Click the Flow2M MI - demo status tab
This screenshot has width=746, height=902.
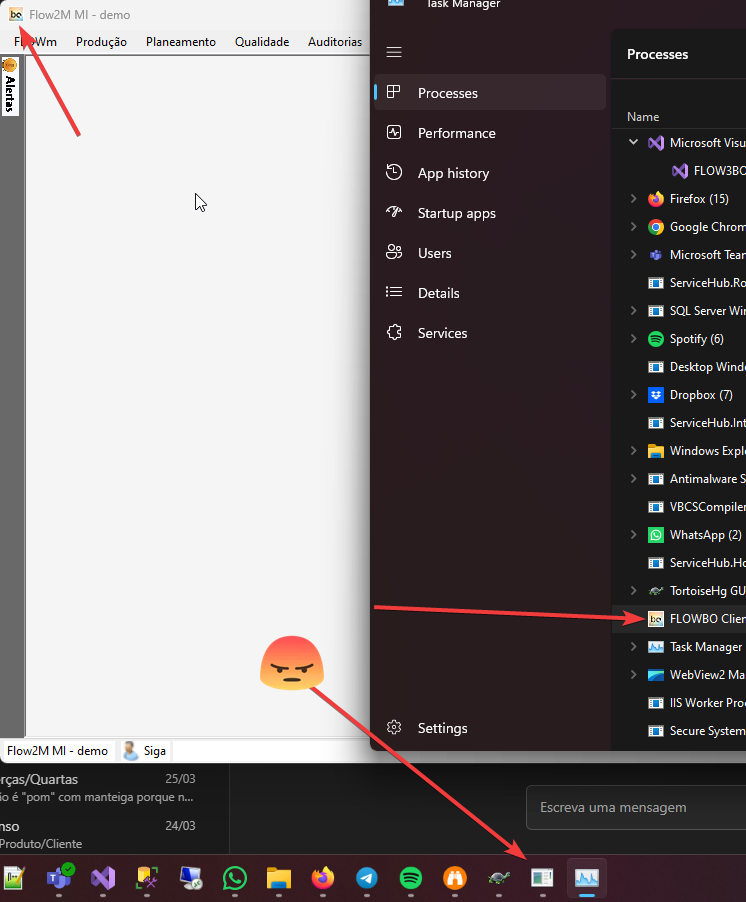tap(58, 751)
